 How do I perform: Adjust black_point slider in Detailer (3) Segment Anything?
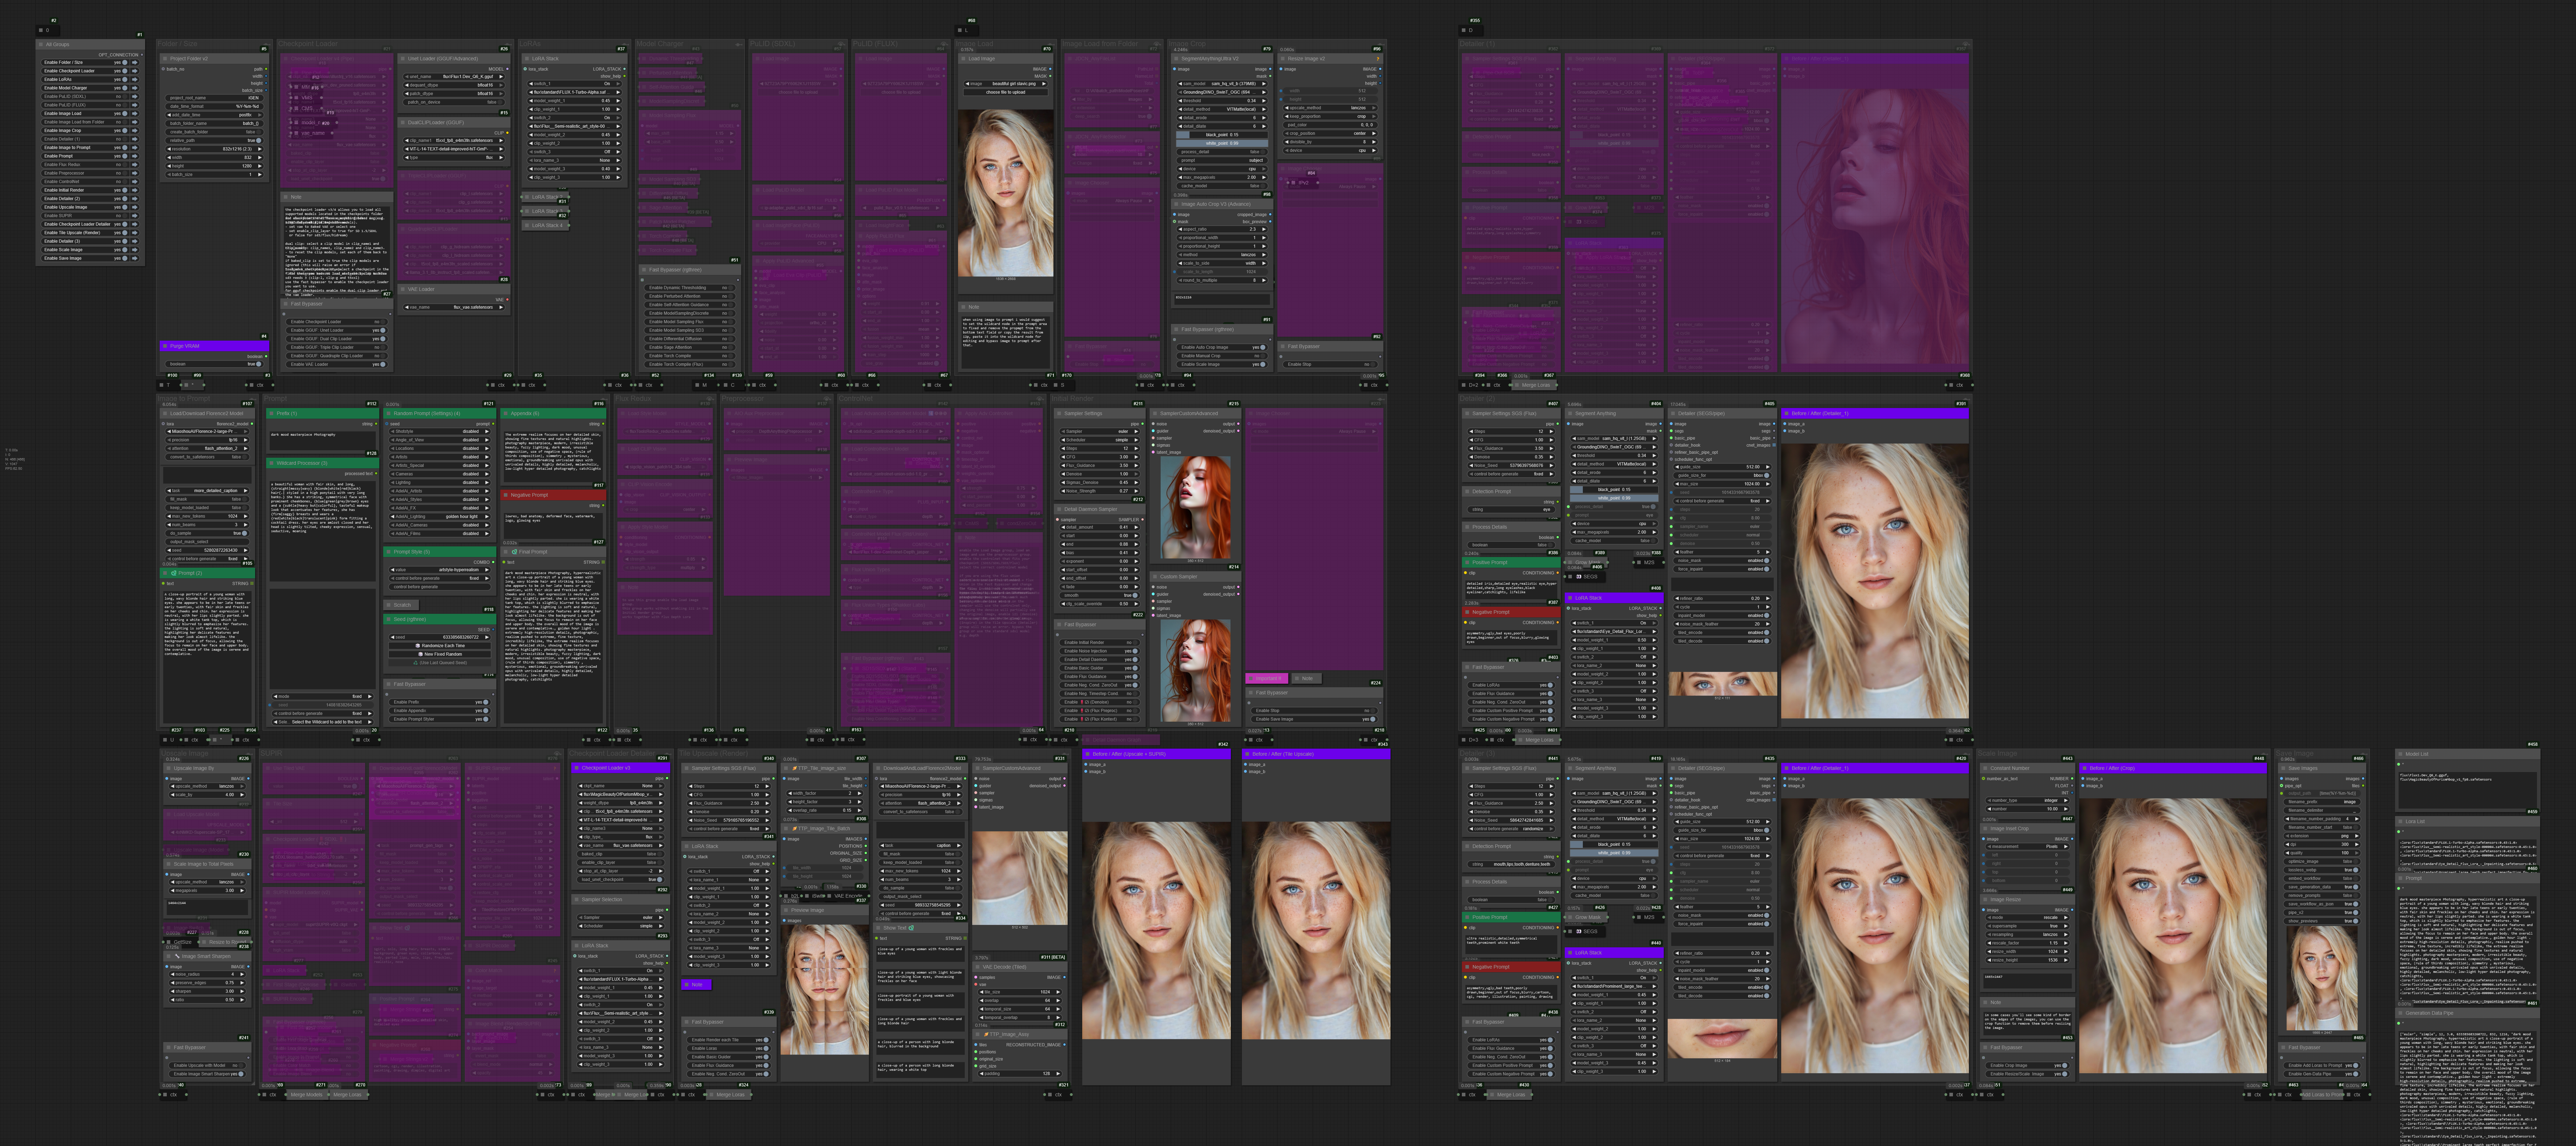coord(1614,845)
